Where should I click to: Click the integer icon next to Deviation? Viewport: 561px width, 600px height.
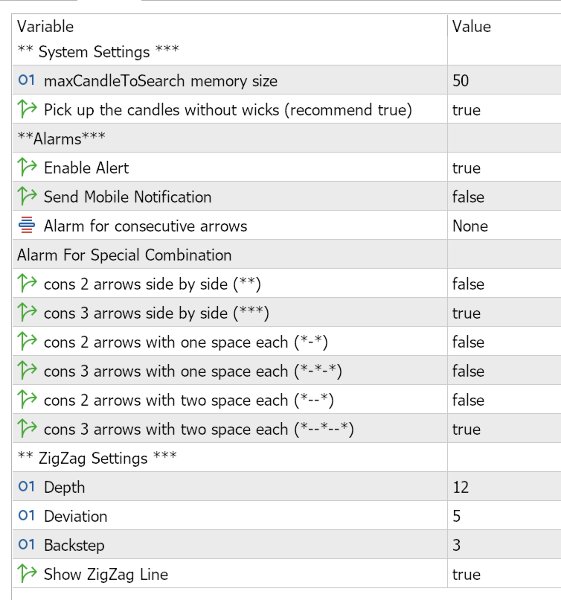click(x=26, y=516)
